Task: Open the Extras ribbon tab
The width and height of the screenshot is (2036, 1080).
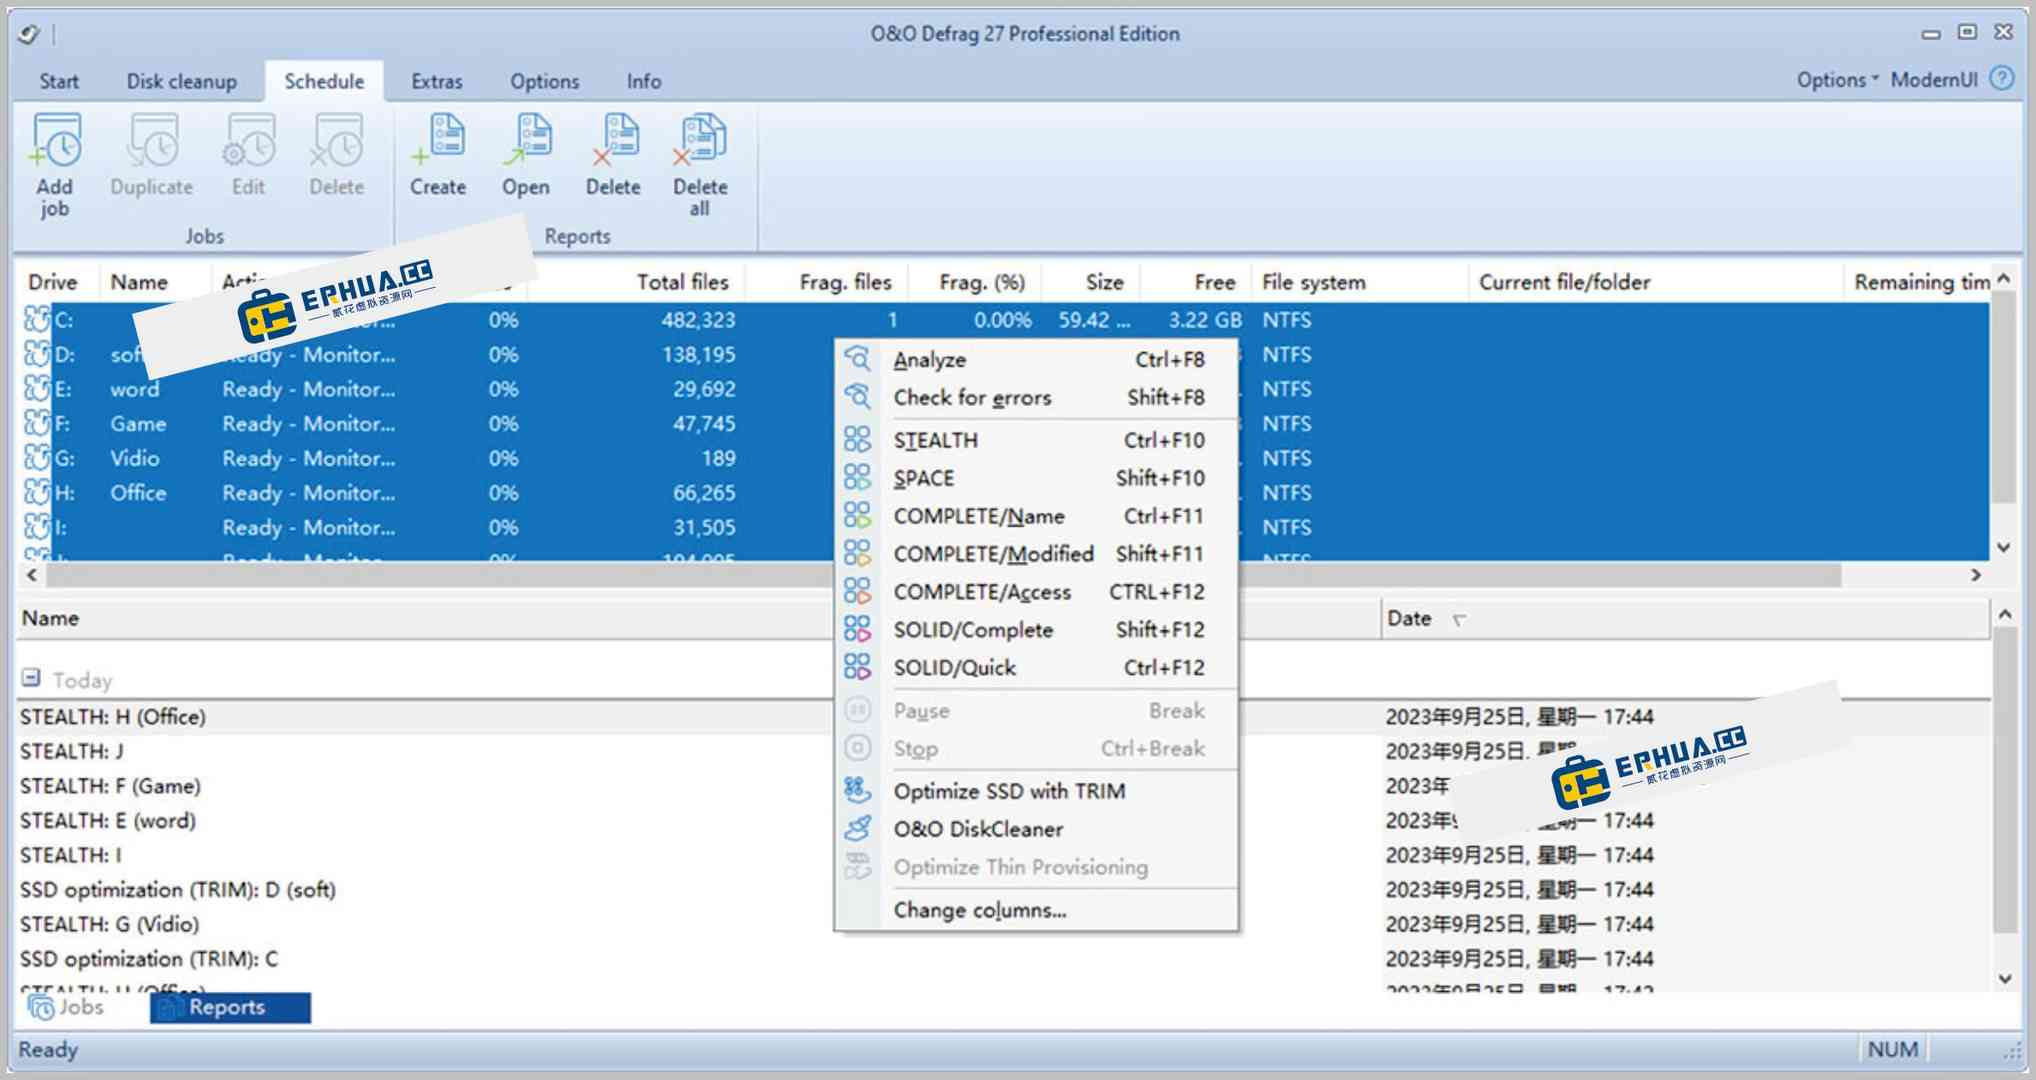Action: pos(437,81)
